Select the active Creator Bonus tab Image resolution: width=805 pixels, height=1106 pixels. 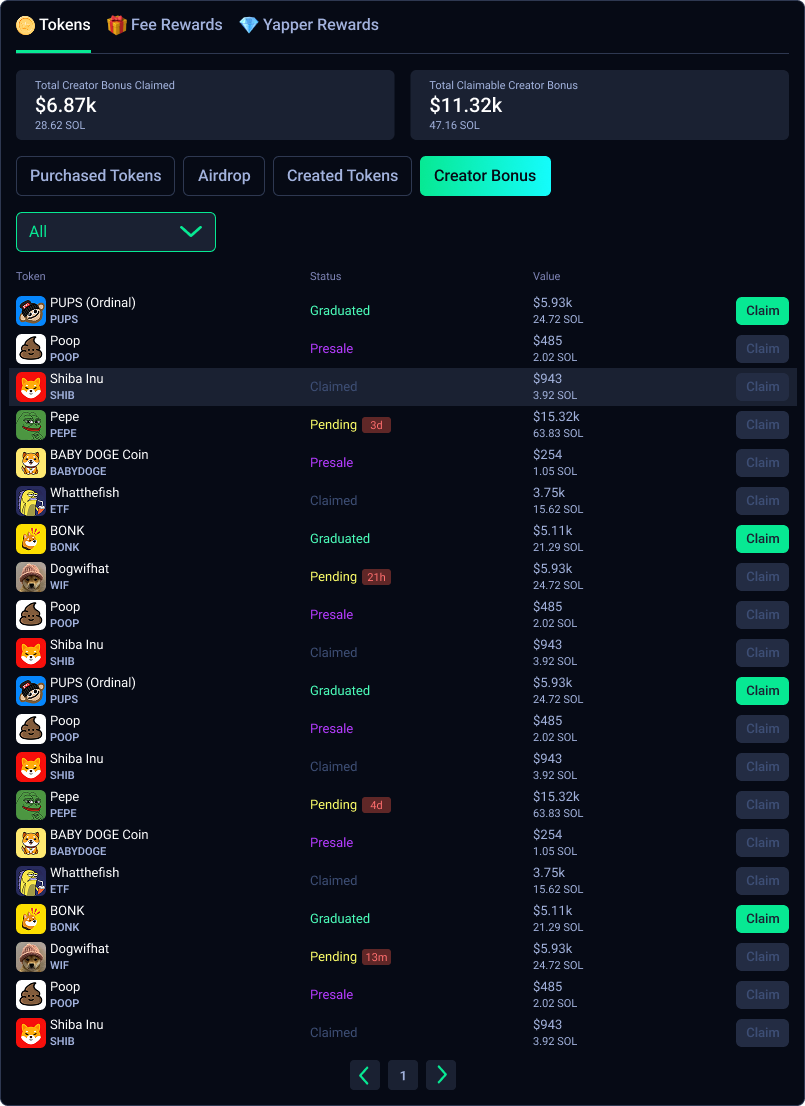click(x=485, y=176)
